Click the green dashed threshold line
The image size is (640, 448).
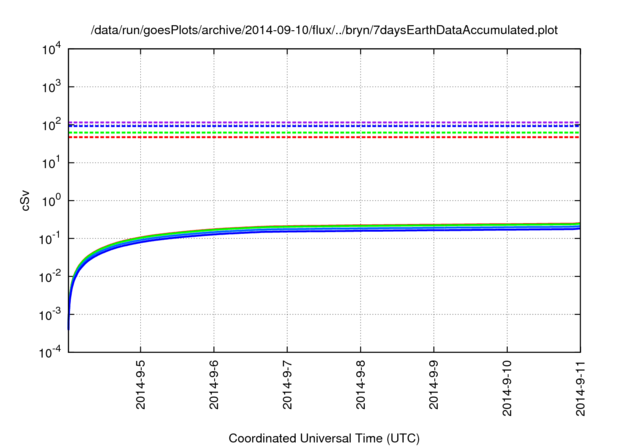click(324, 133)
